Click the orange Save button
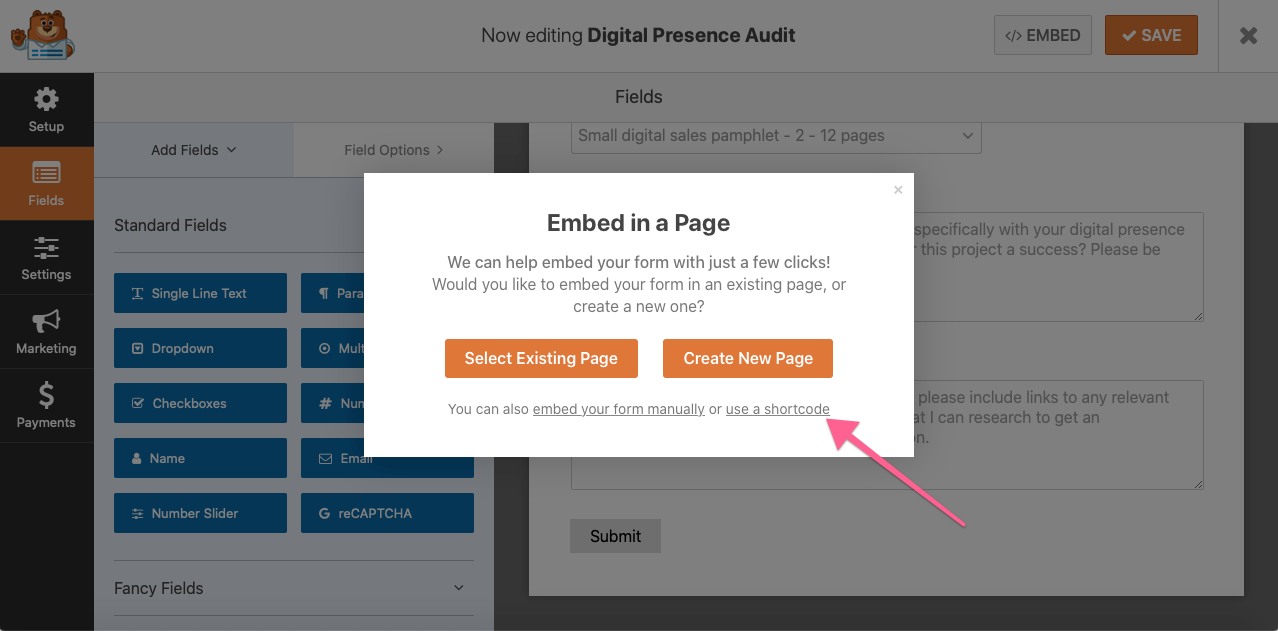This screenshot has height=631, width=1278. [1151, 35]
